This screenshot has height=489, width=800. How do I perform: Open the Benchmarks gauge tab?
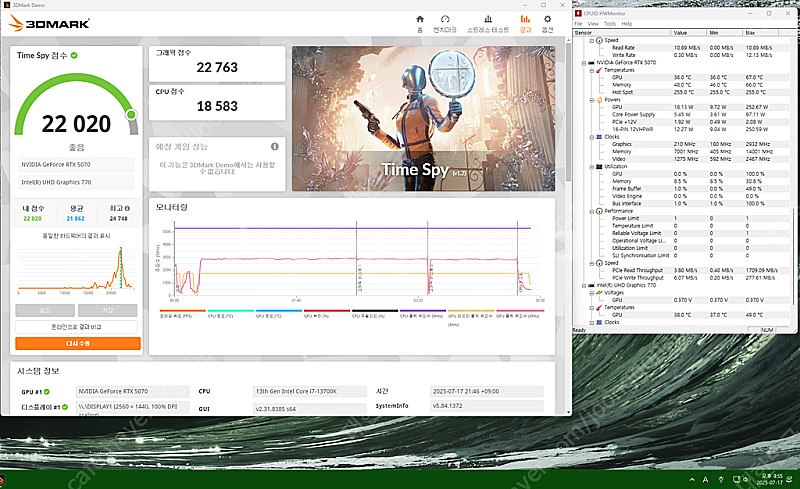[445, 19]
